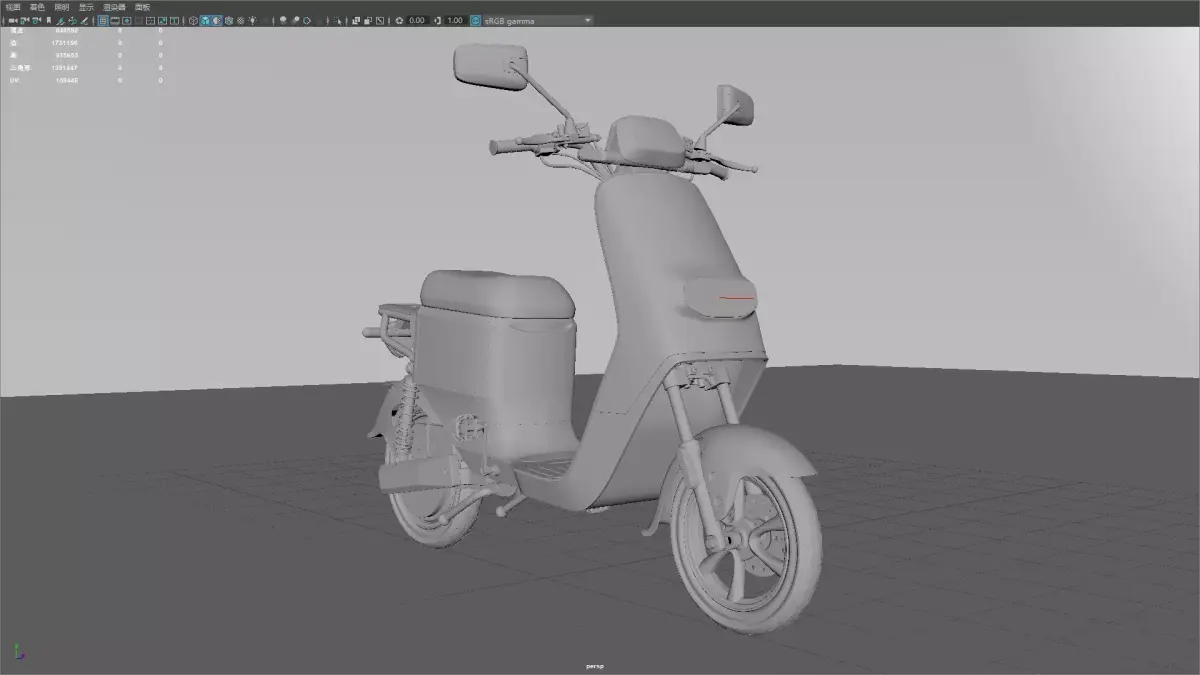Open the sRGB gamma view transform dropdown
The width and height of the screenshot is (1200, 675).
pyautogui.click(x=538, y=20)
